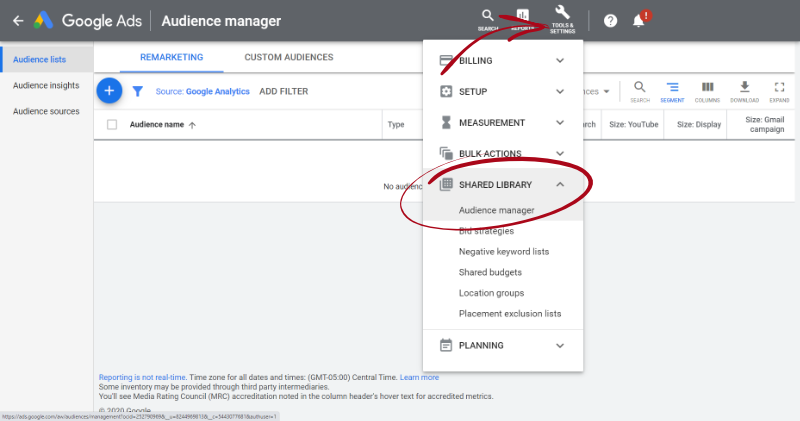Click the Size: Display column header
This screenshot has width=800, height=421.
[x=699, y=125]
